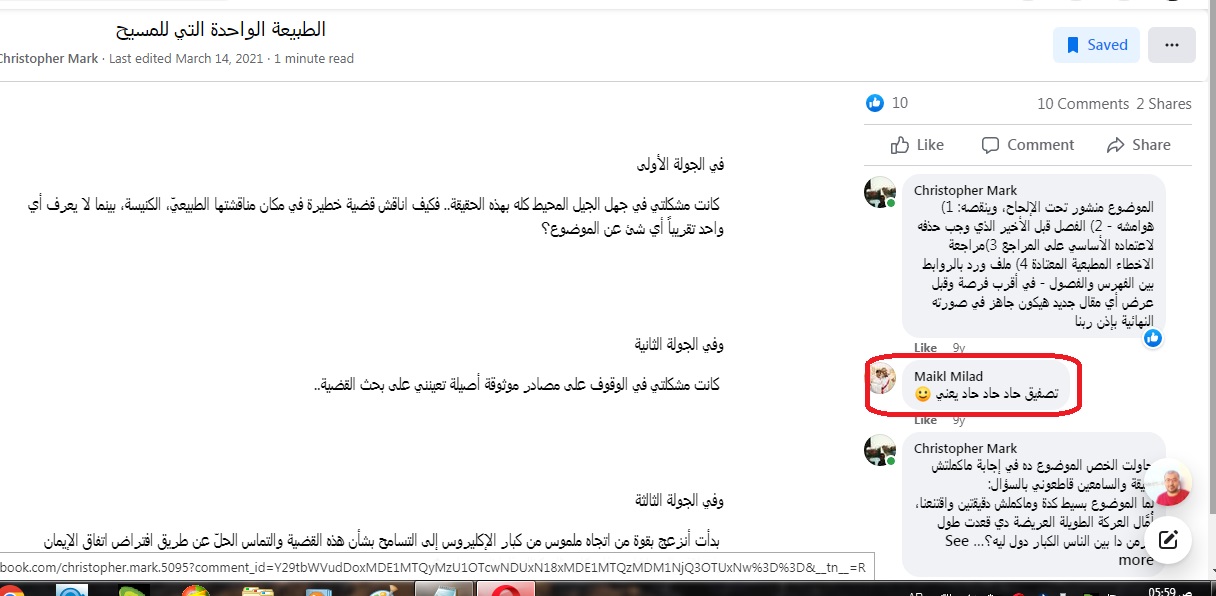The height and width of the screenshot is (596, 1216).
Task: Open author Christopher Mark's profile from the note header
Action: (x=48, y=58)
